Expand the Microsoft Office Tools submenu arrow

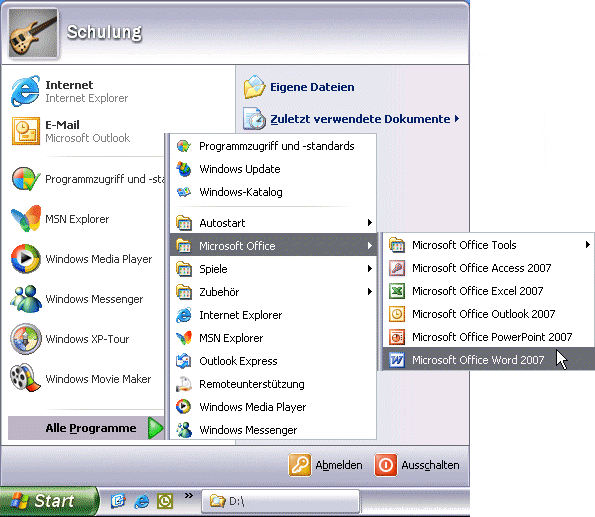click(587, 245)
